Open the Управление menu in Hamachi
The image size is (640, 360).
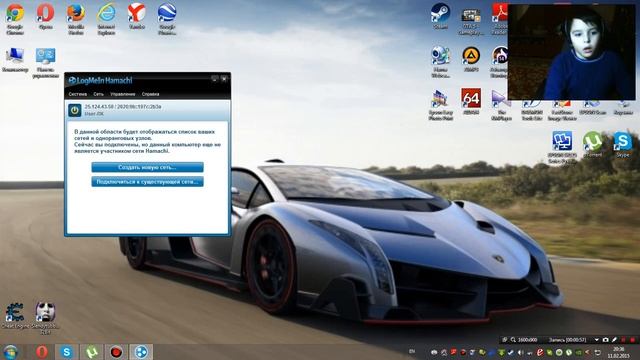click(x=122, y=94)
